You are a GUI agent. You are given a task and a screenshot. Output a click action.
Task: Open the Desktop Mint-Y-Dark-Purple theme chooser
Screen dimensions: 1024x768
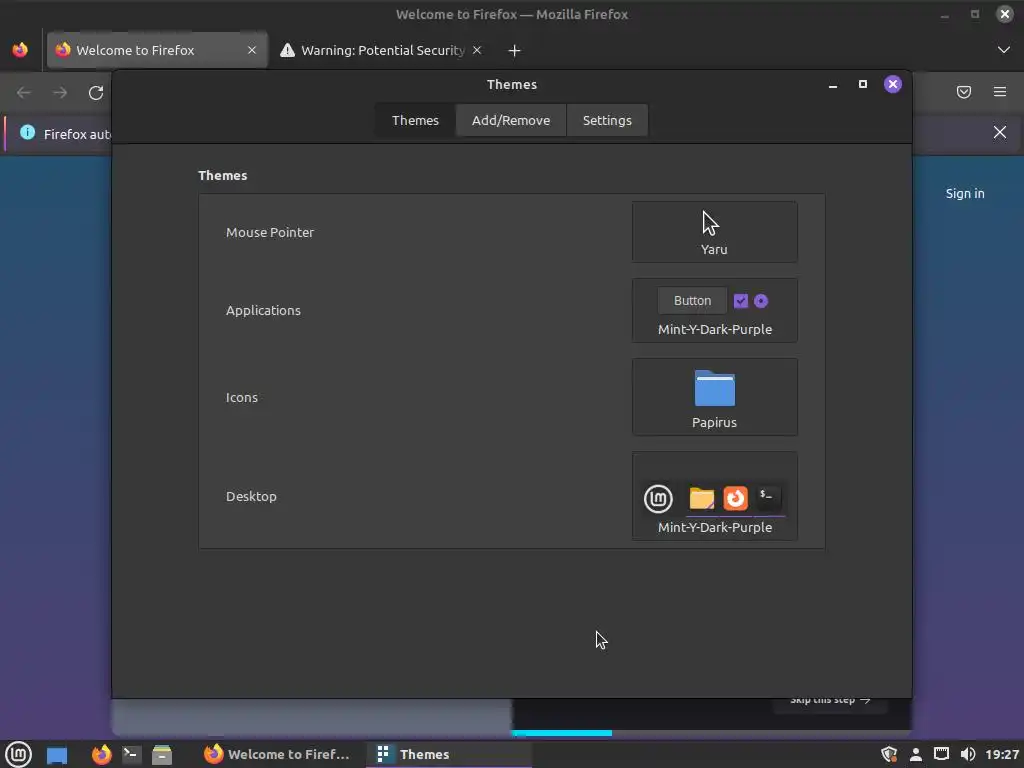pyautogui.click(x=714, y=496)
